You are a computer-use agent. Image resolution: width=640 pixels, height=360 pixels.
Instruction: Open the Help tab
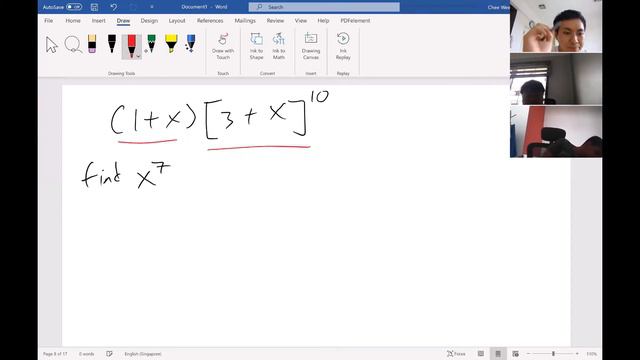pos(323,20)
